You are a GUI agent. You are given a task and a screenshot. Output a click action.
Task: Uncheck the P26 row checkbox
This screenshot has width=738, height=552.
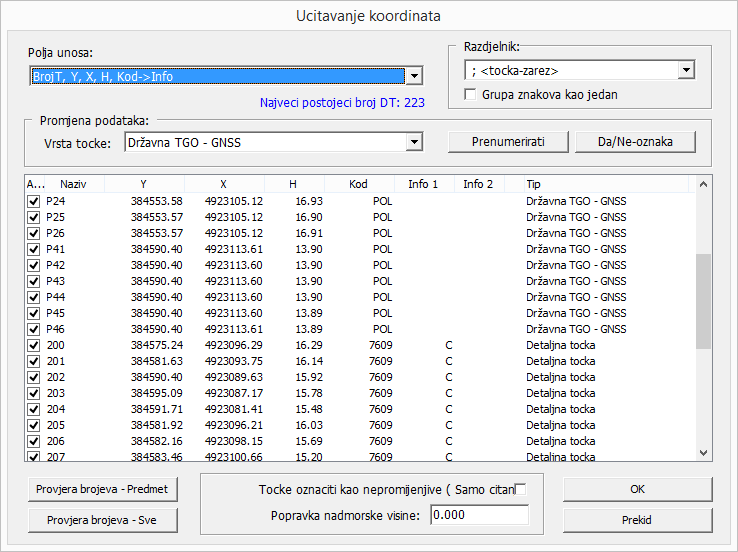click(x=33, y=233)
